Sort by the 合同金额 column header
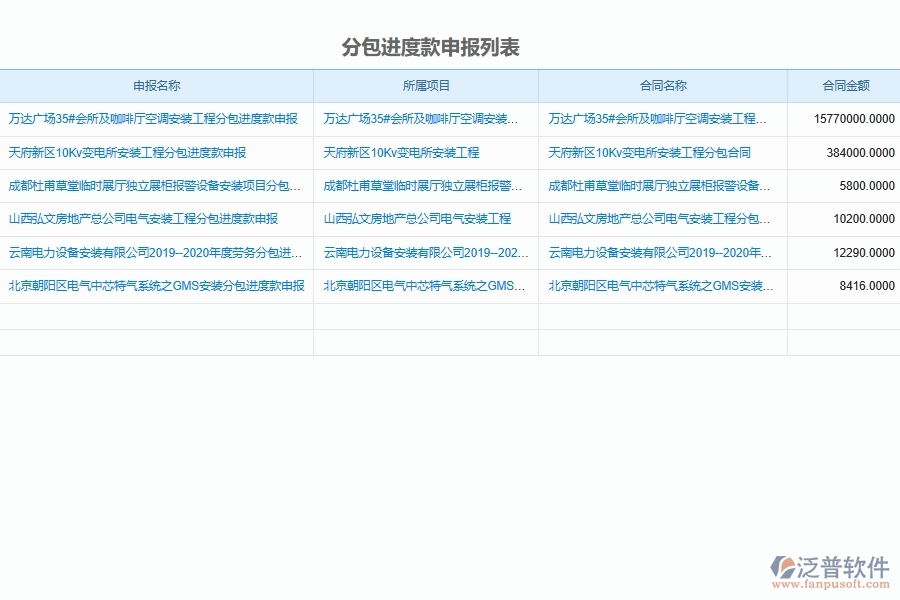 pyautogui.click(x=843, y=85)
